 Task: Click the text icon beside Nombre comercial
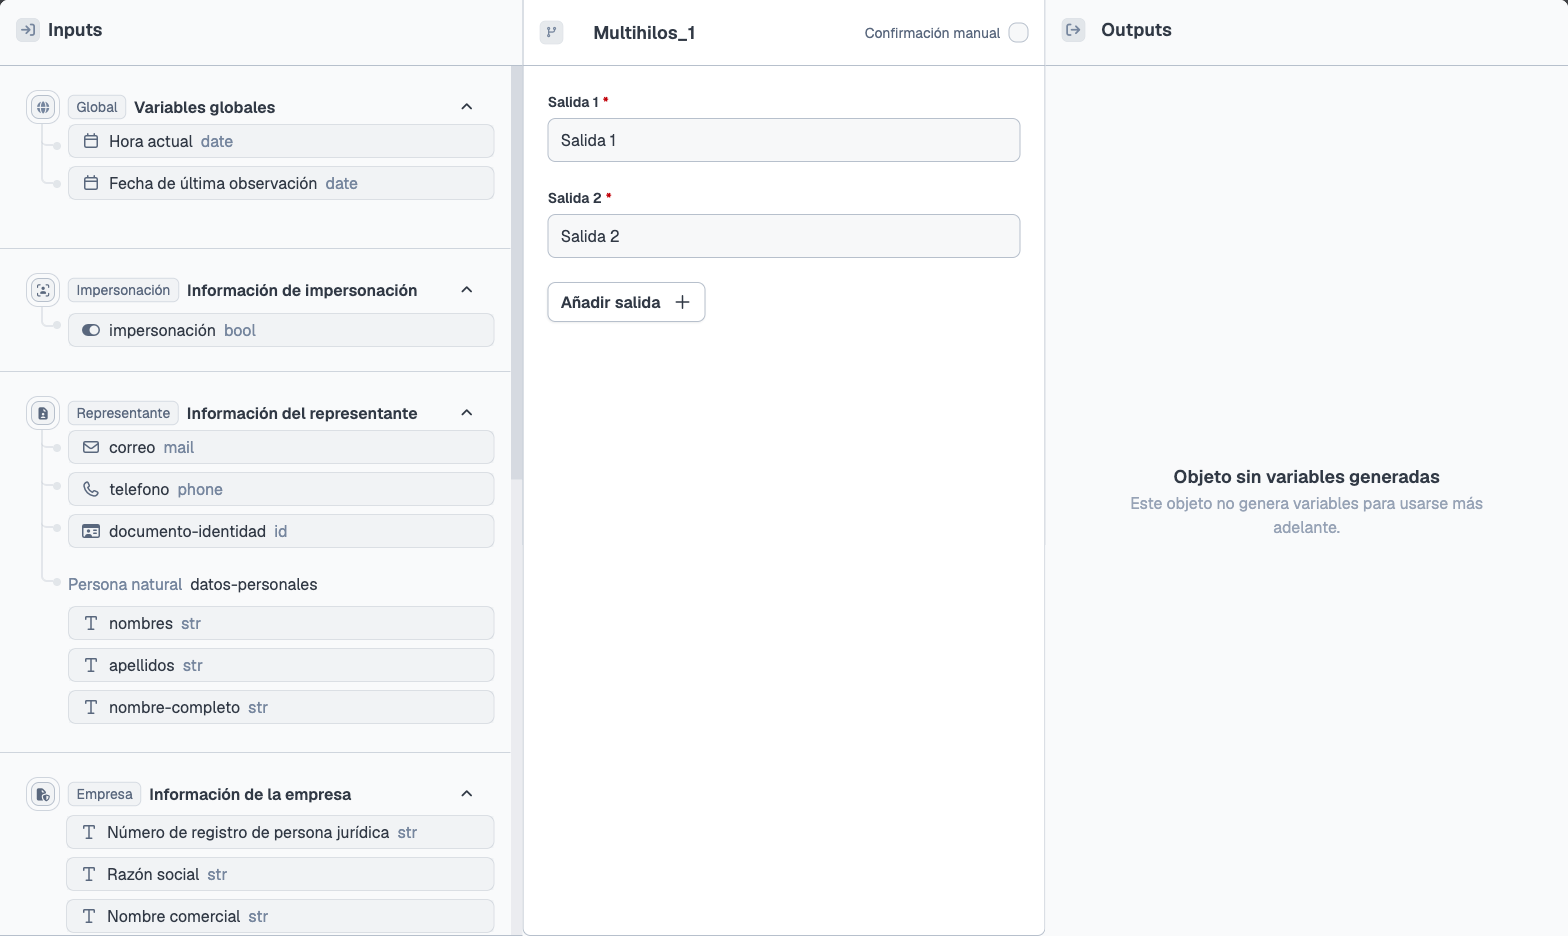(x=89, y=916)
